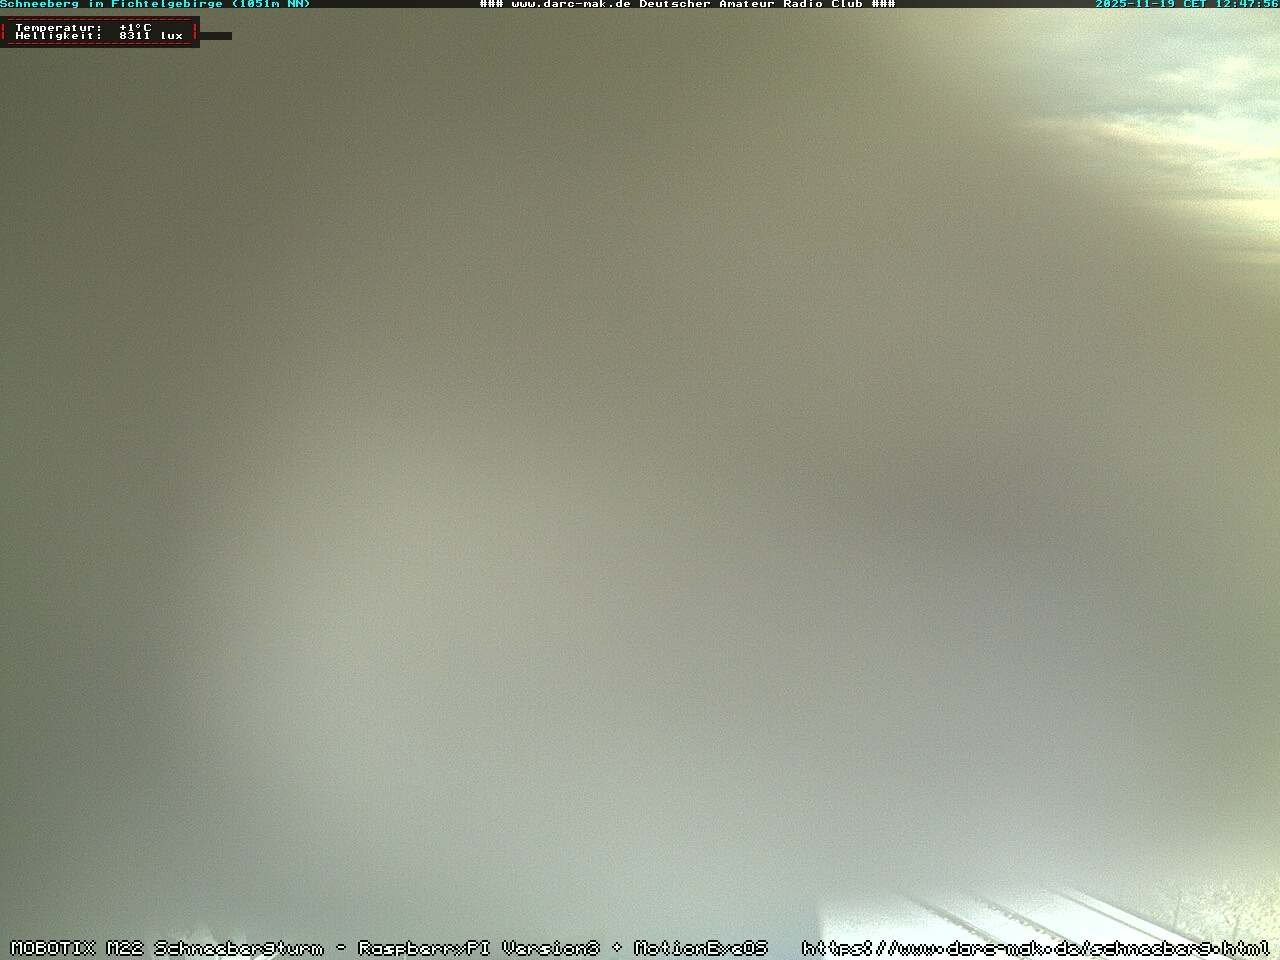The height and width of the screenshot is (960, 1280).
Task: Click the '(1051m NN)' altitude label
Action: [271, 4]
